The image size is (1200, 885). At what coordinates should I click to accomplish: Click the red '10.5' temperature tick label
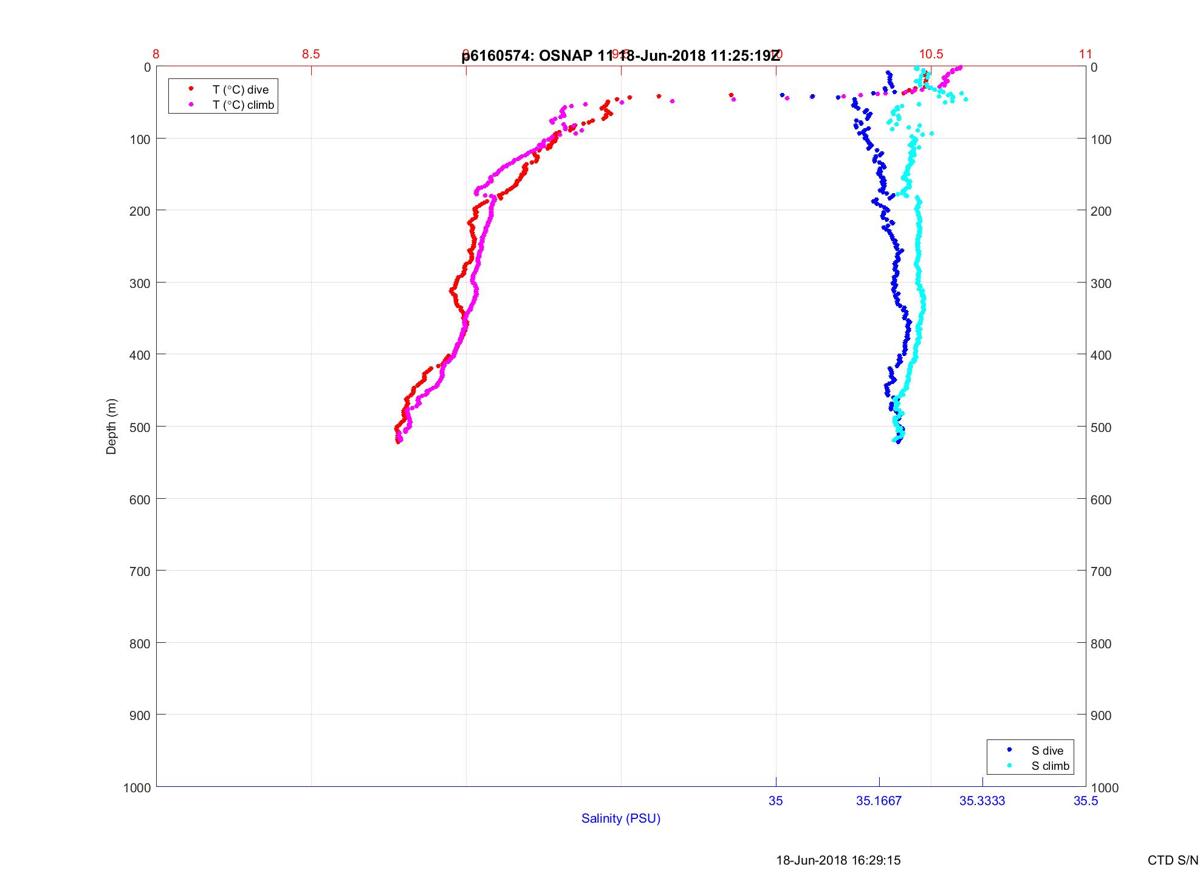[931, 54]
